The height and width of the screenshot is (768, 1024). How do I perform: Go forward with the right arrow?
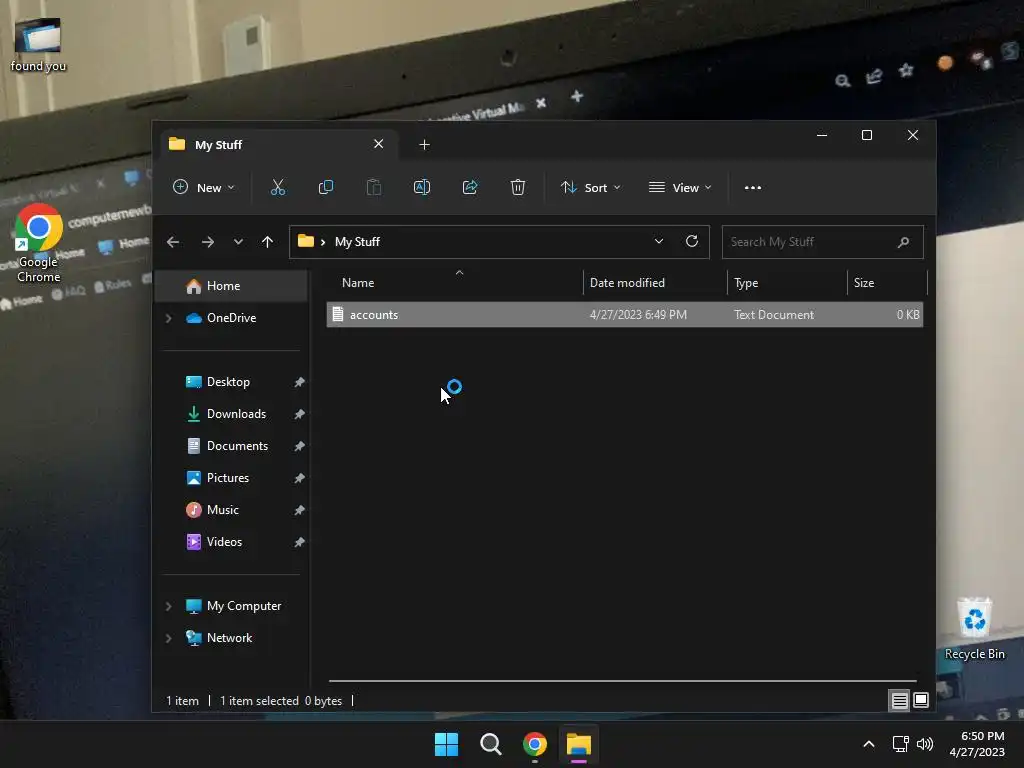pyautogui.click(x=208, y=242)
